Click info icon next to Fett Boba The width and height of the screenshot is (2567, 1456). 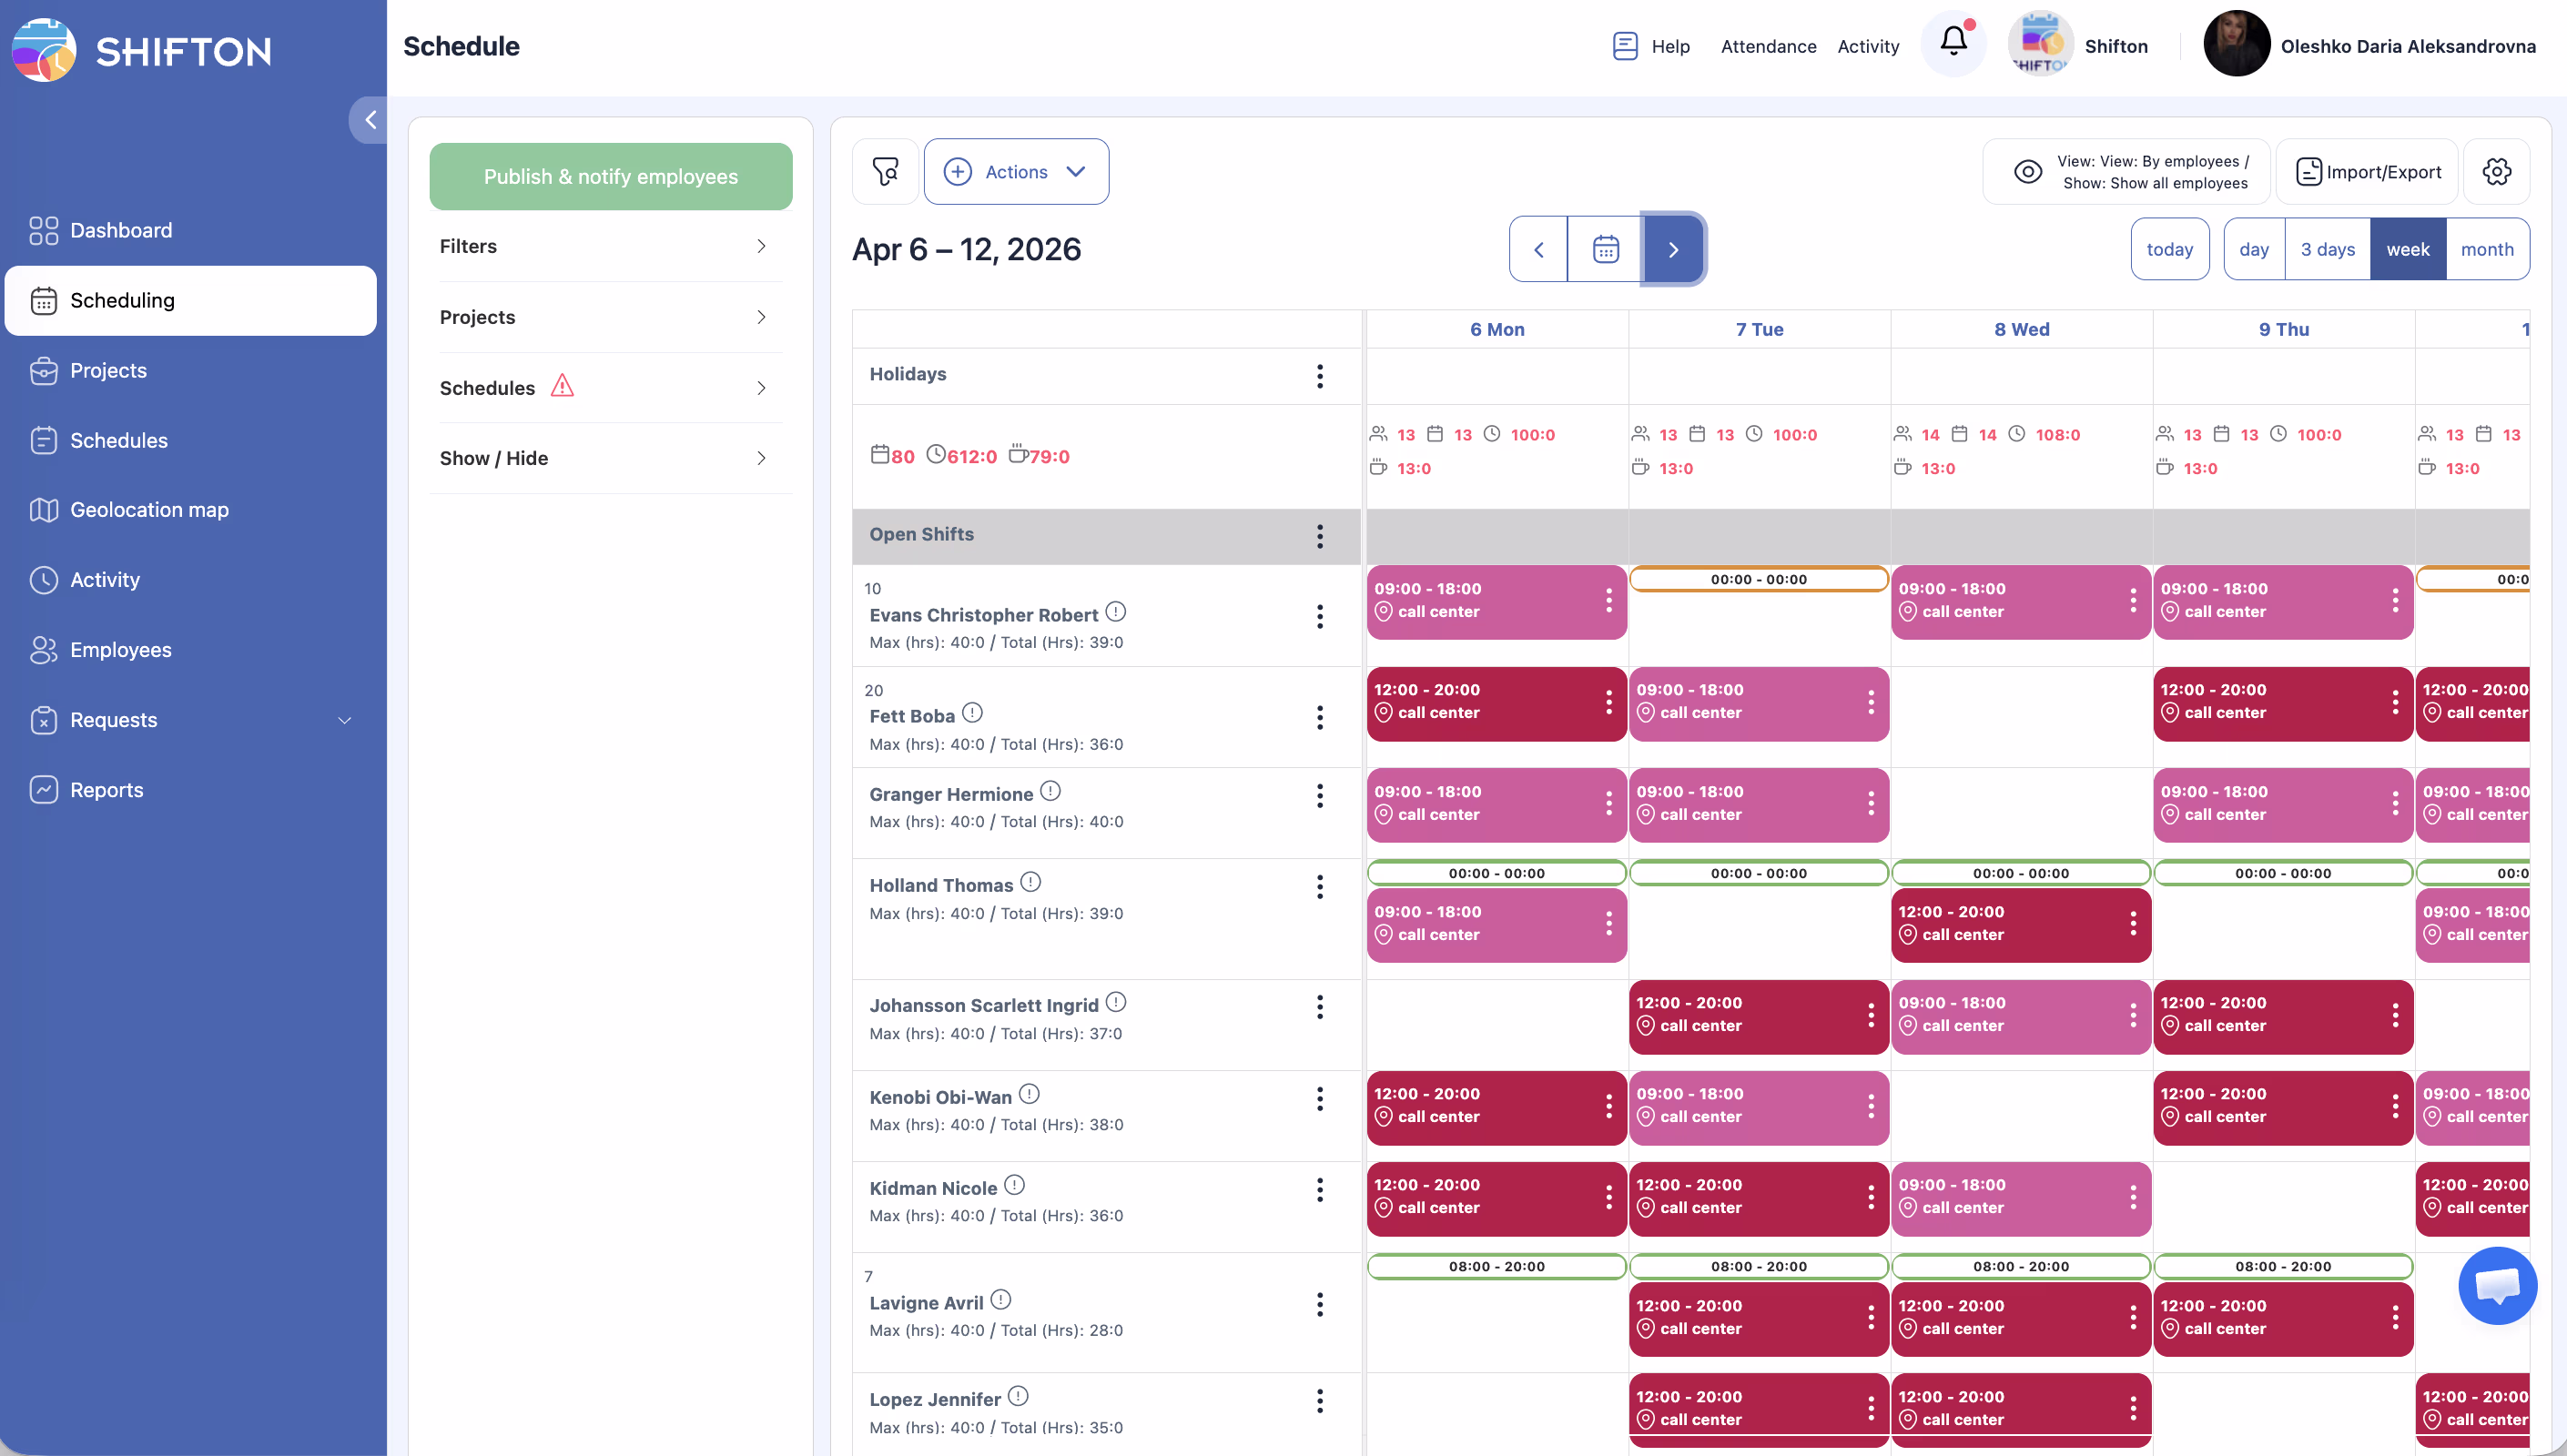[972, 713]
